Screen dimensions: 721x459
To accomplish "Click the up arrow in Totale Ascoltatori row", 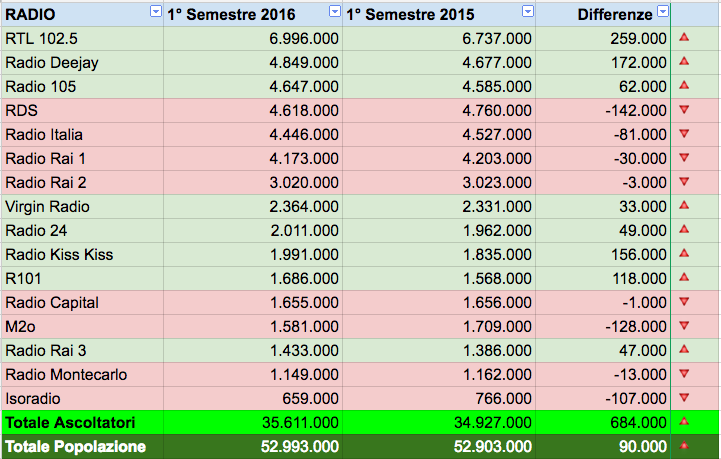I will click(684, 421).
